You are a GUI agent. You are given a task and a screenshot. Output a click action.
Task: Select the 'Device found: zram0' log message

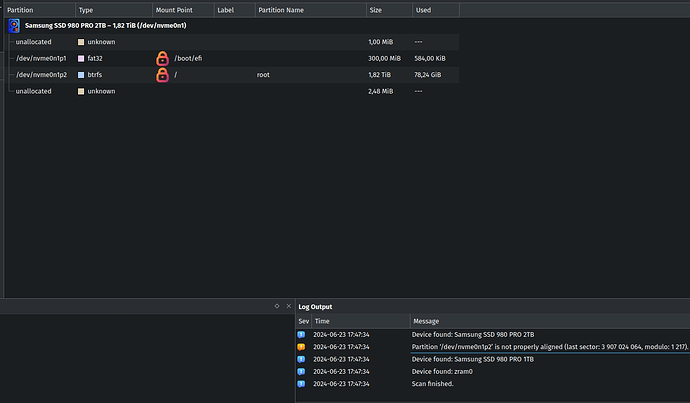[442, 371]
